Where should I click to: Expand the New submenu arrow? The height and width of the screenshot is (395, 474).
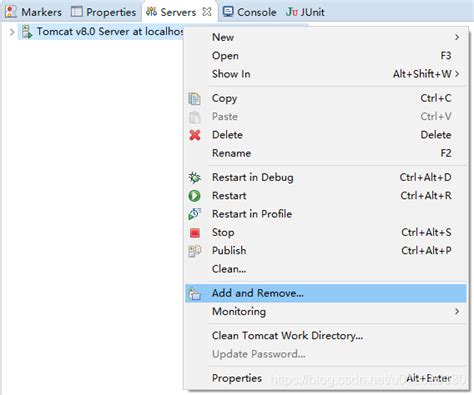point(457,37)
